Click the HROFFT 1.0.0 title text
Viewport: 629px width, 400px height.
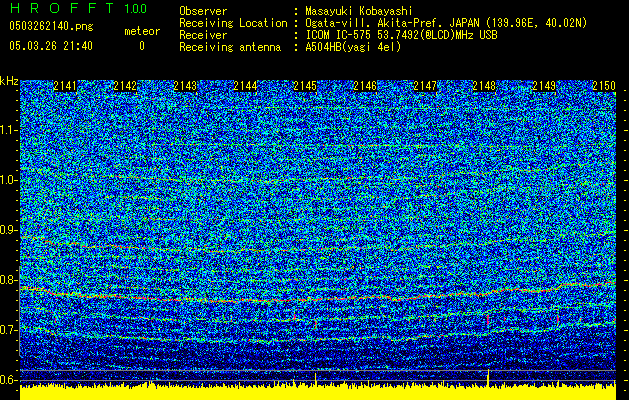click(78, 8)
